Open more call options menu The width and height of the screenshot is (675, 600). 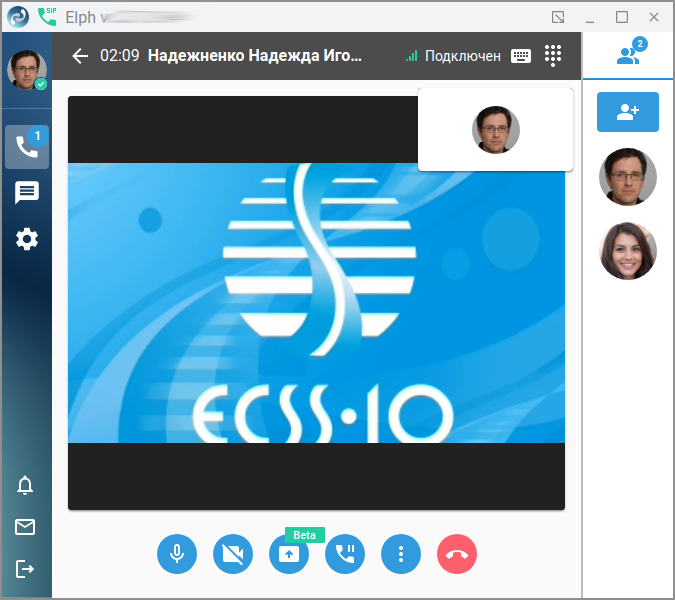[401, 554]
